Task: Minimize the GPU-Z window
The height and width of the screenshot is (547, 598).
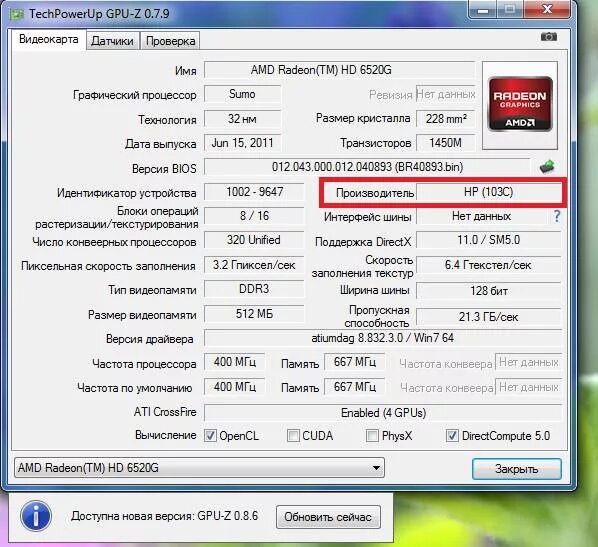Action: [x=483, y=10]
